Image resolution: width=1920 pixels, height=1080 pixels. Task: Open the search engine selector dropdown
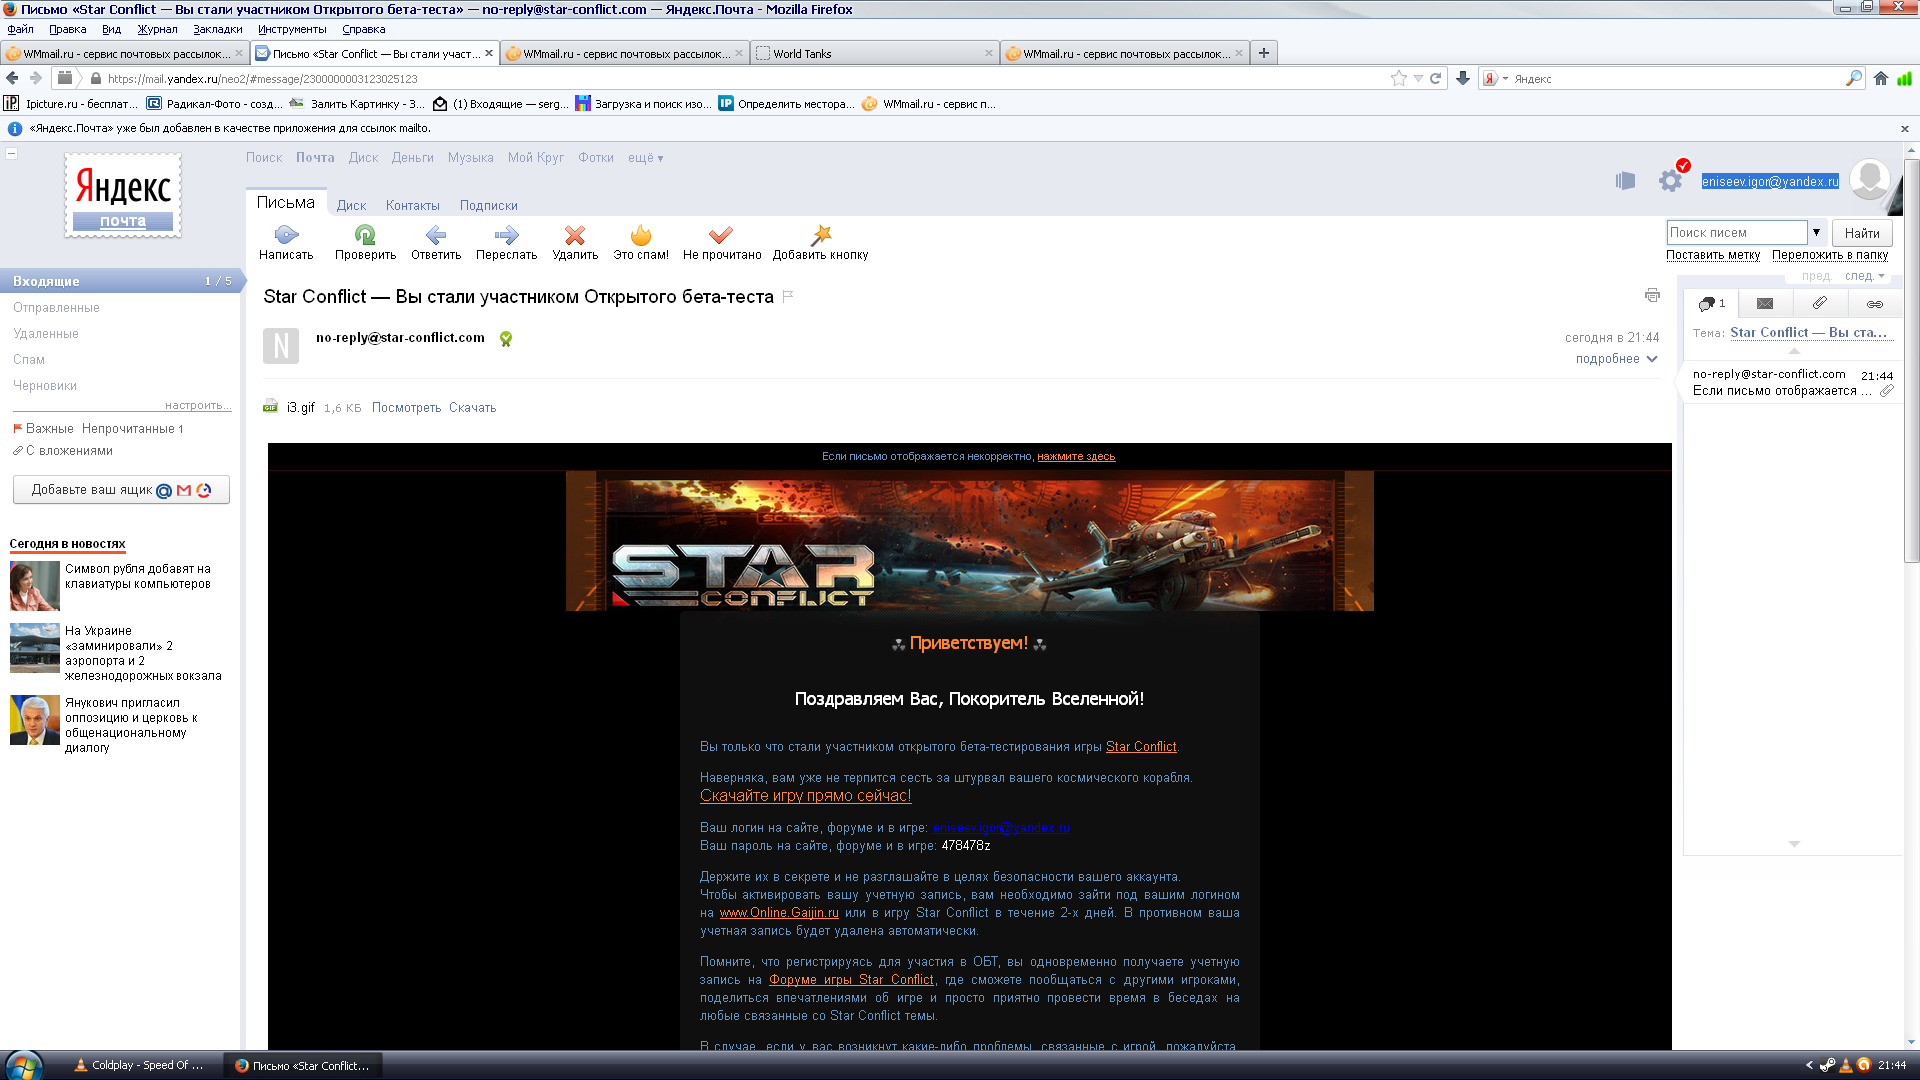coord(1495,78)
